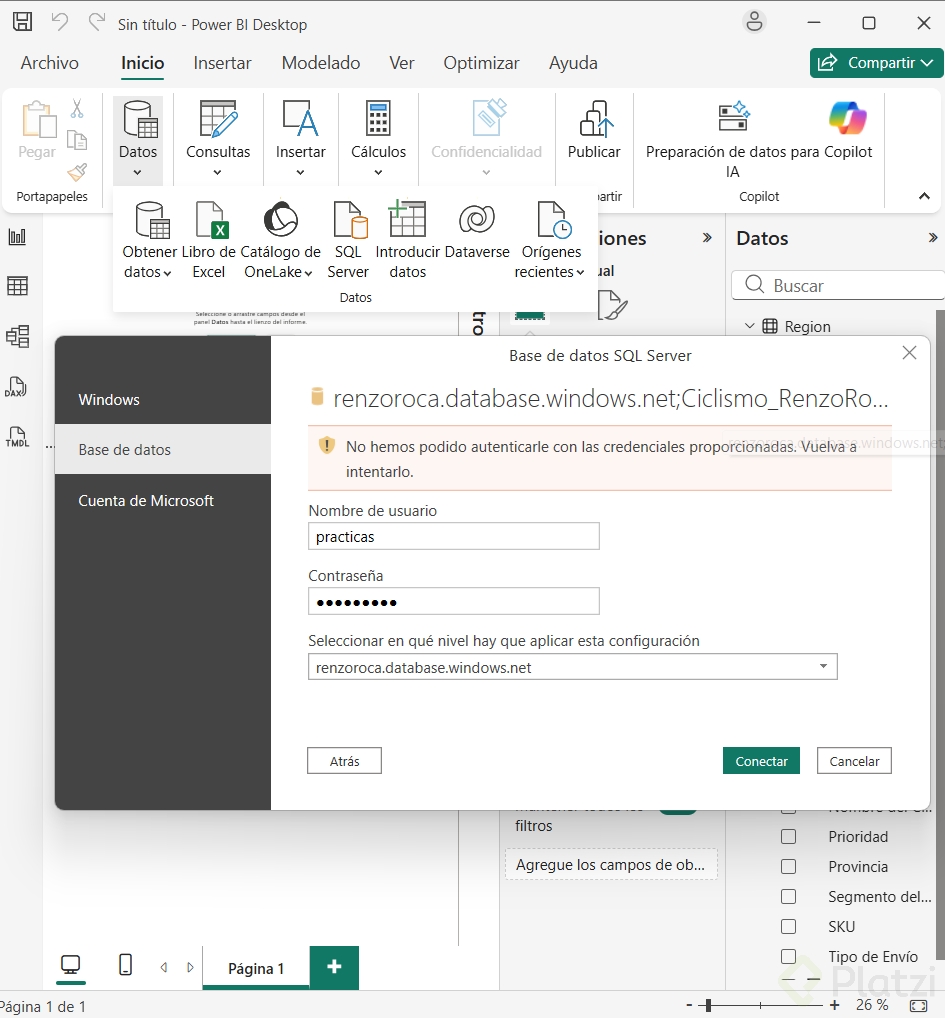Click inside the Contraseña password field
This screenshot has height=1018, width=945.
(x=454, y=601)
